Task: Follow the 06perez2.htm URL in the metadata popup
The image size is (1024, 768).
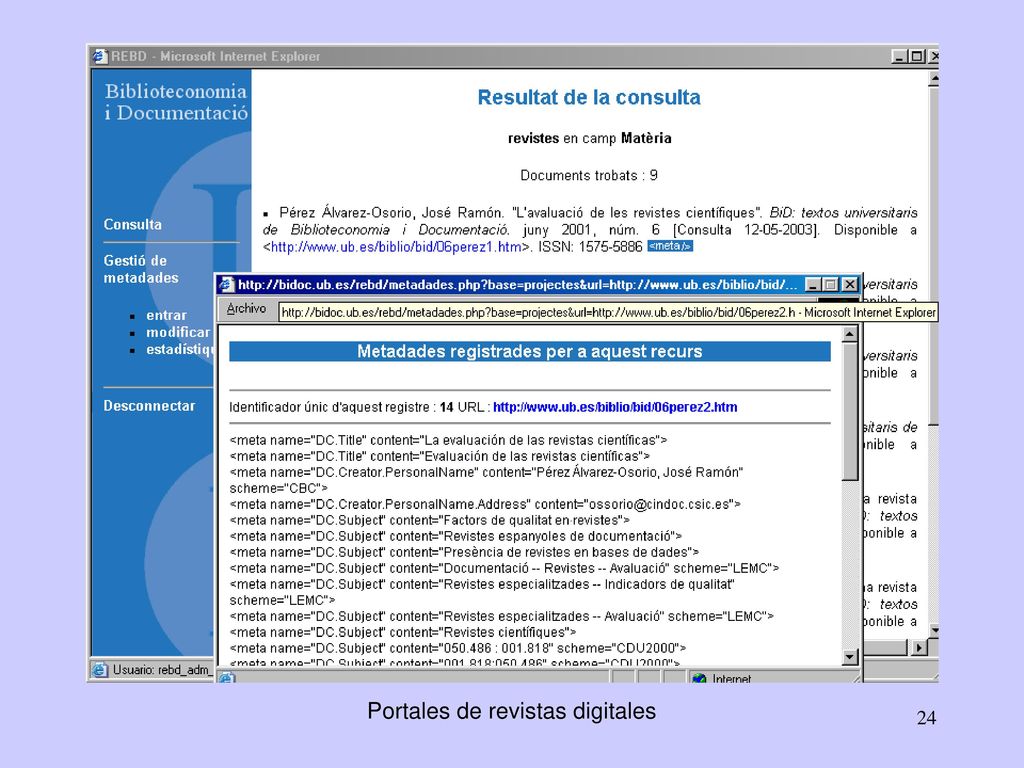Action: coord(615,407)
